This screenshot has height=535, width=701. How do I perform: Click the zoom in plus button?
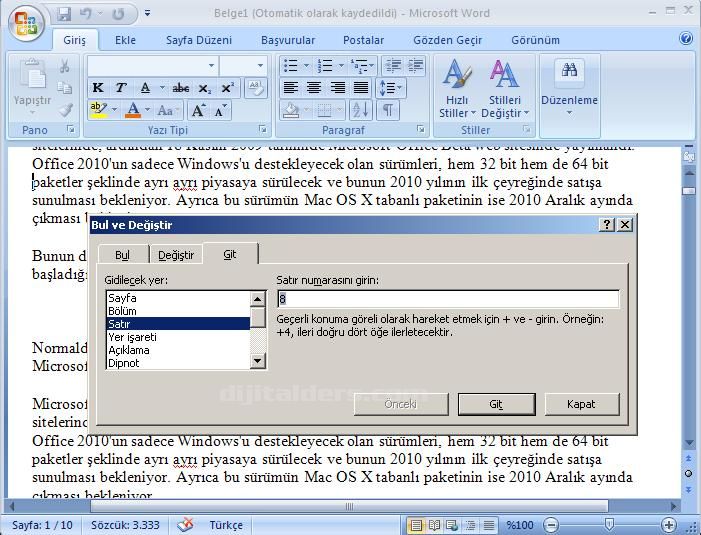(669, 525)
